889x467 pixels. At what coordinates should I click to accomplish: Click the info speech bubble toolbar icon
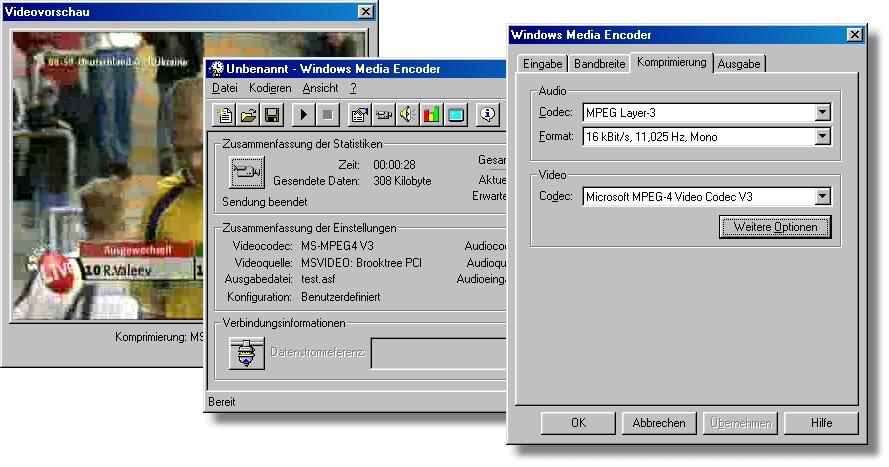(487, 115)
